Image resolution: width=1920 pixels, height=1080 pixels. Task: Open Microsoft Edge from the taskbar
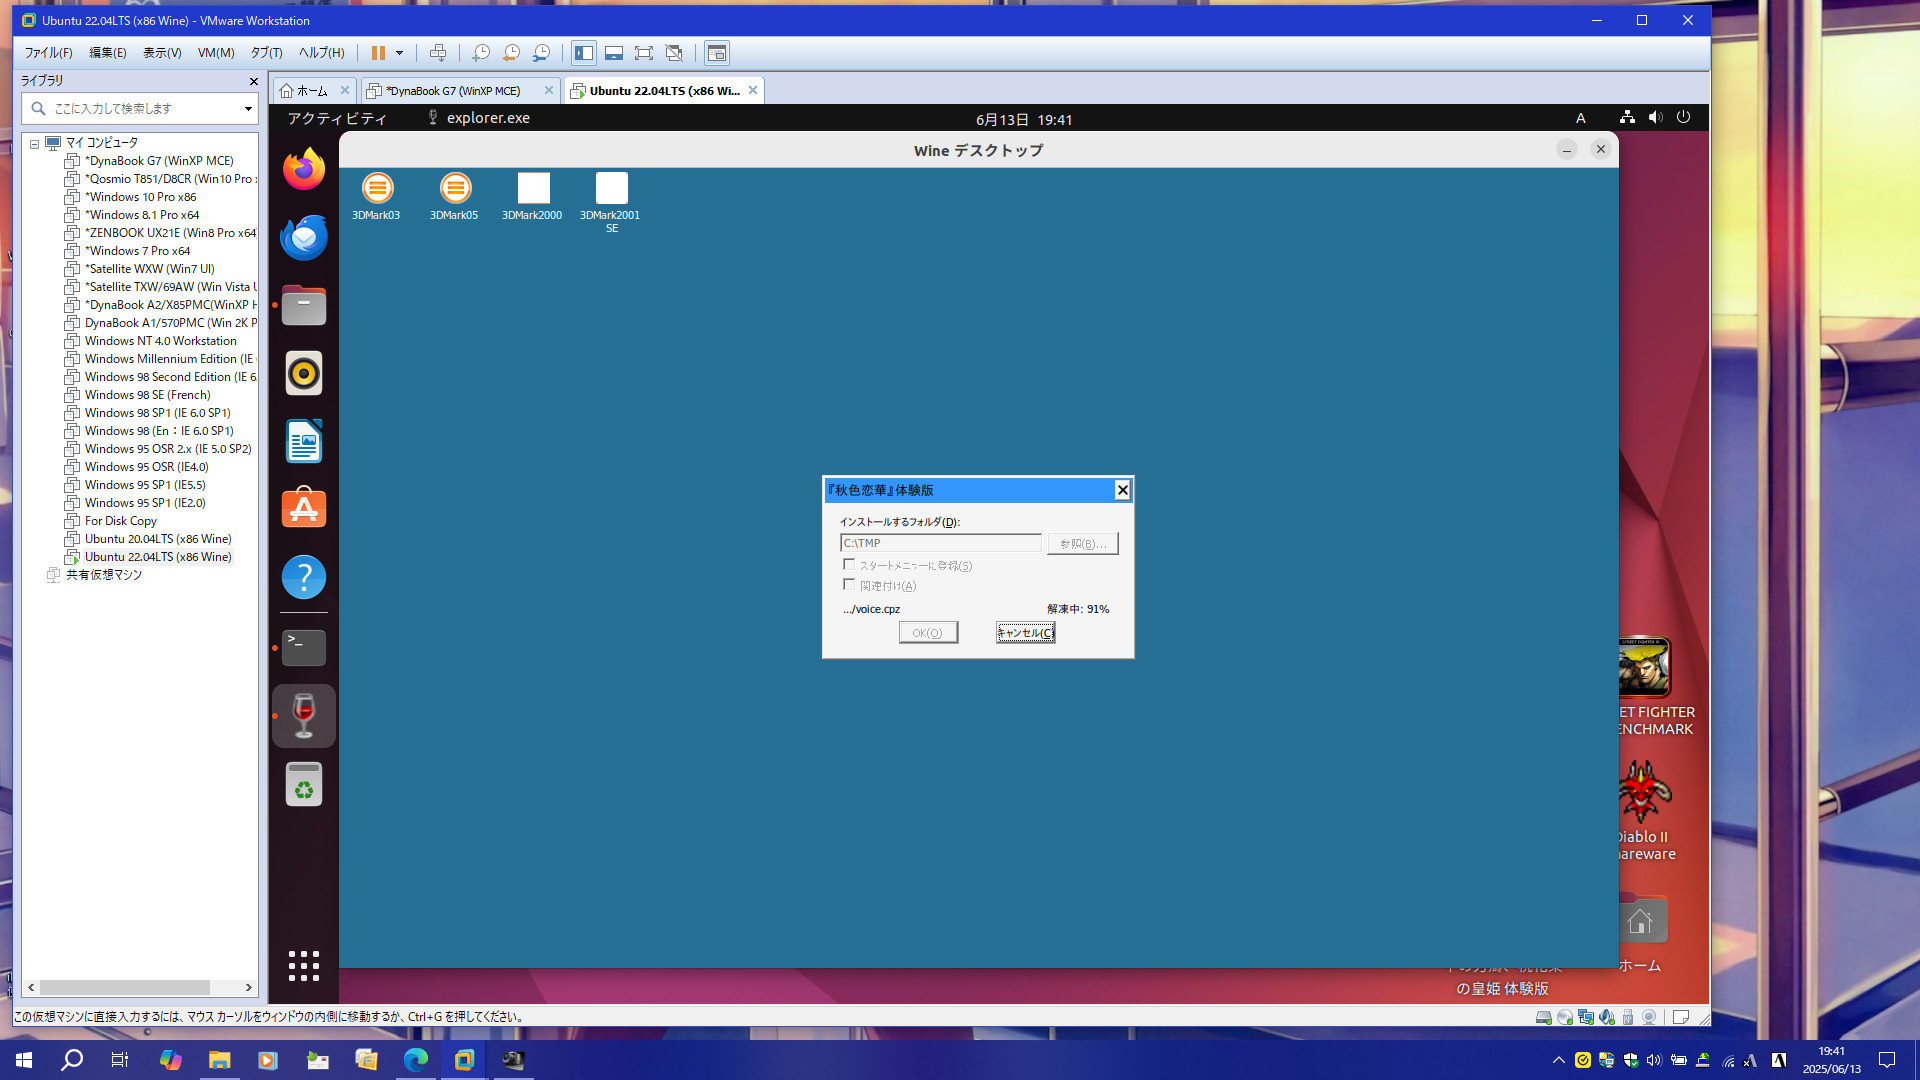click(x=415, y=1060)
